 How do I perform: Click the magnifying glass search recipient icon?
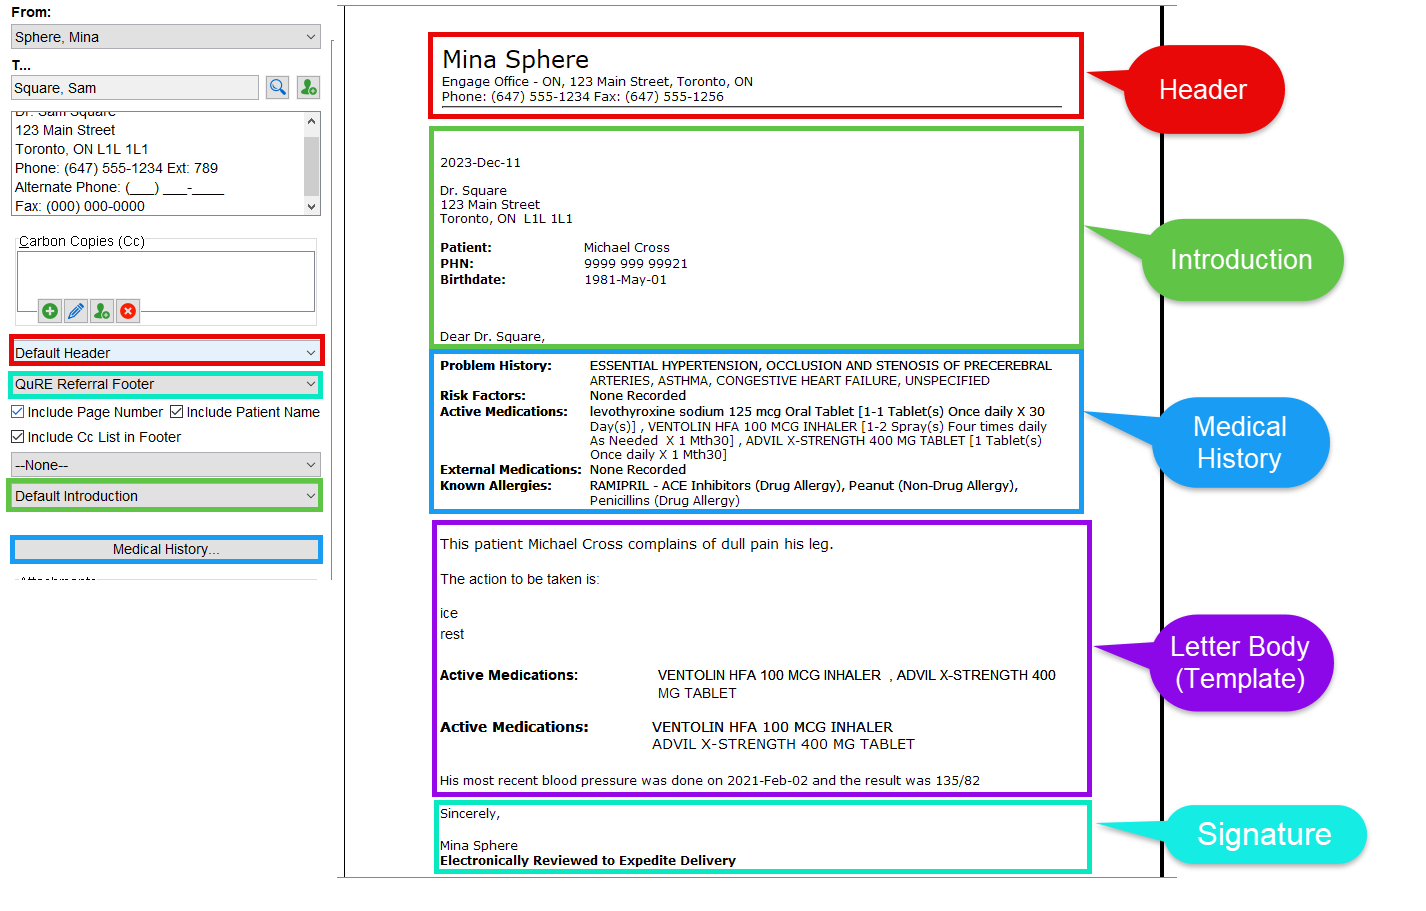coord(278,88)
